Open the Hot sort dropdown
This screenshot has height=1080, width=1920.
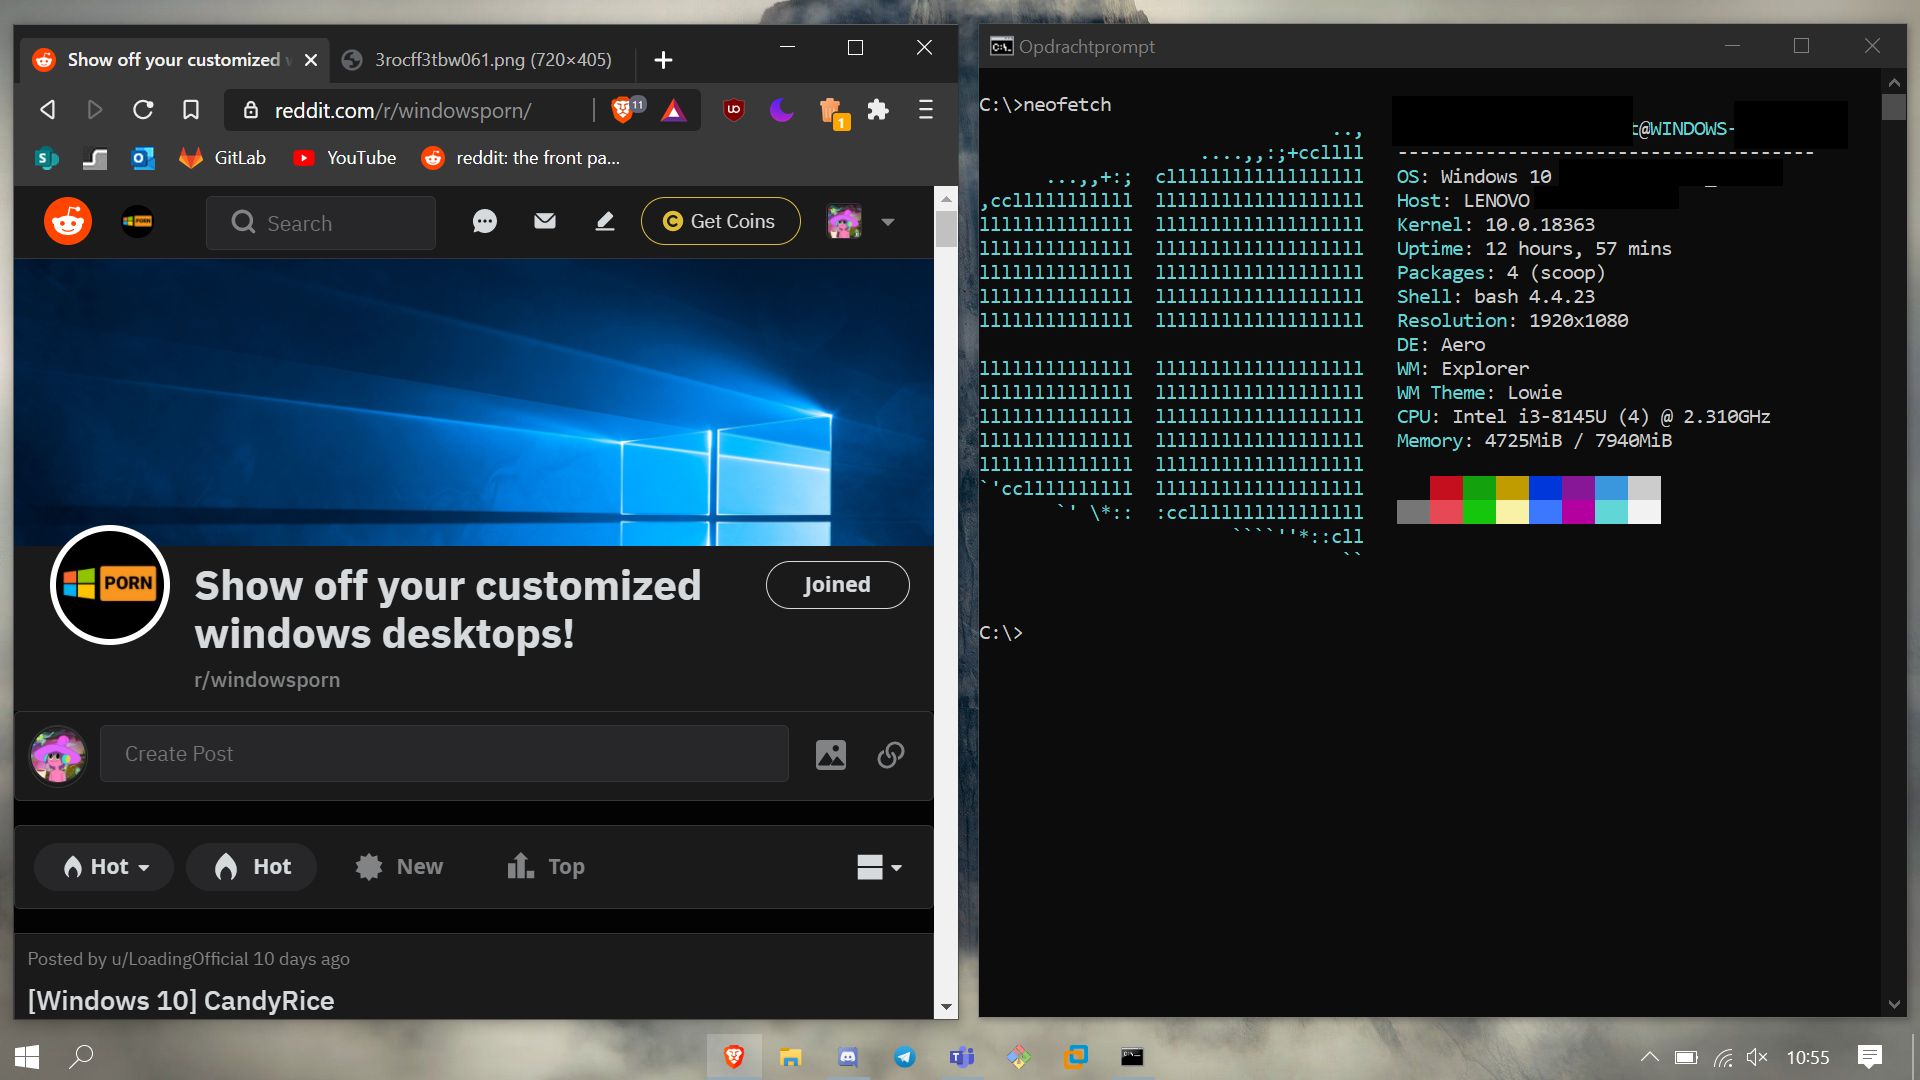[103, 866]
